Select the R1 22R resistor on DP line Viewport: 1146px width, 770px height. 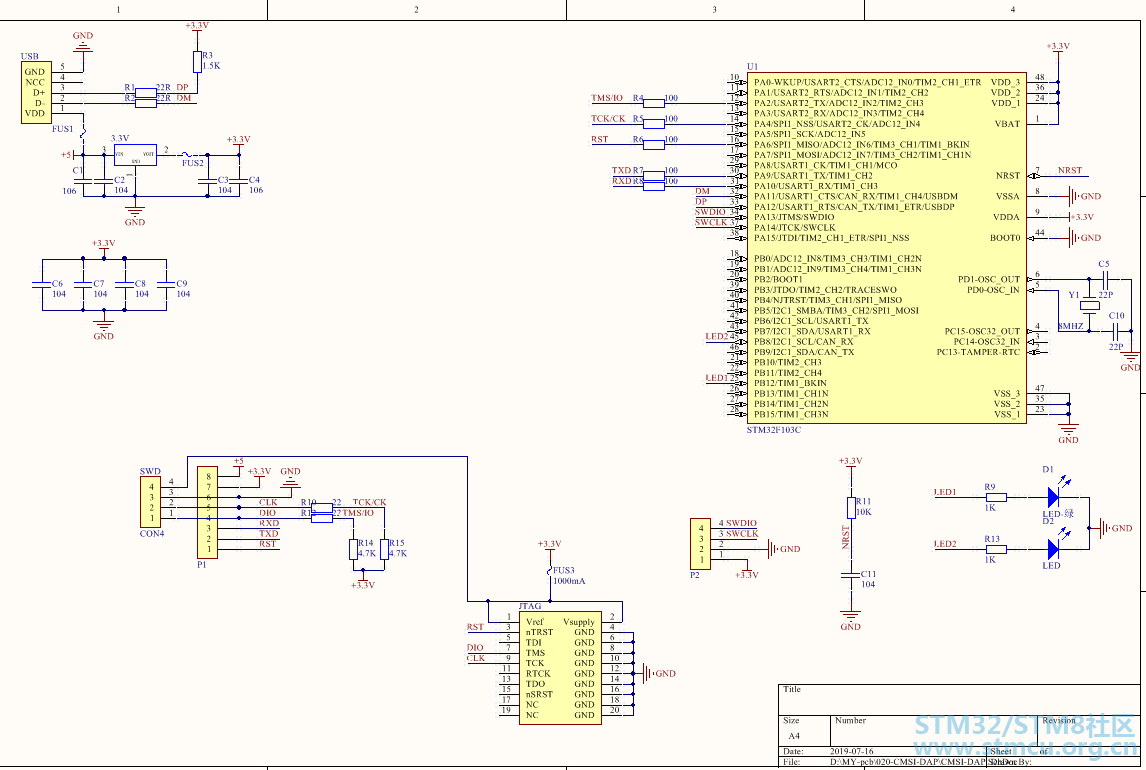(146, 93)
